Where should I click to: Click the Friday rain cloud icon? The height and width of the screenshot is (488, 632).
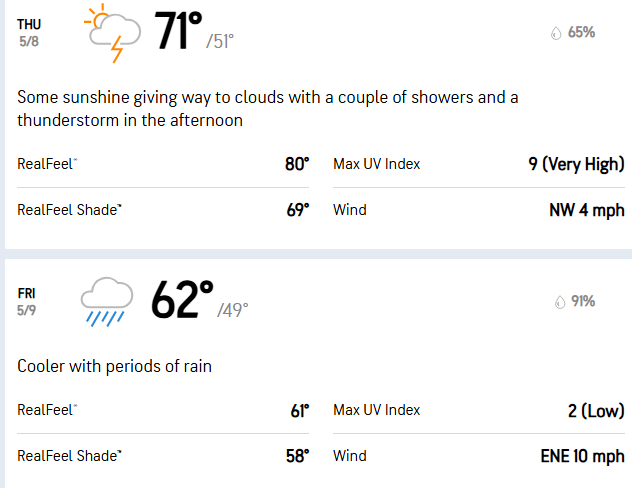[x=105, y=301]
